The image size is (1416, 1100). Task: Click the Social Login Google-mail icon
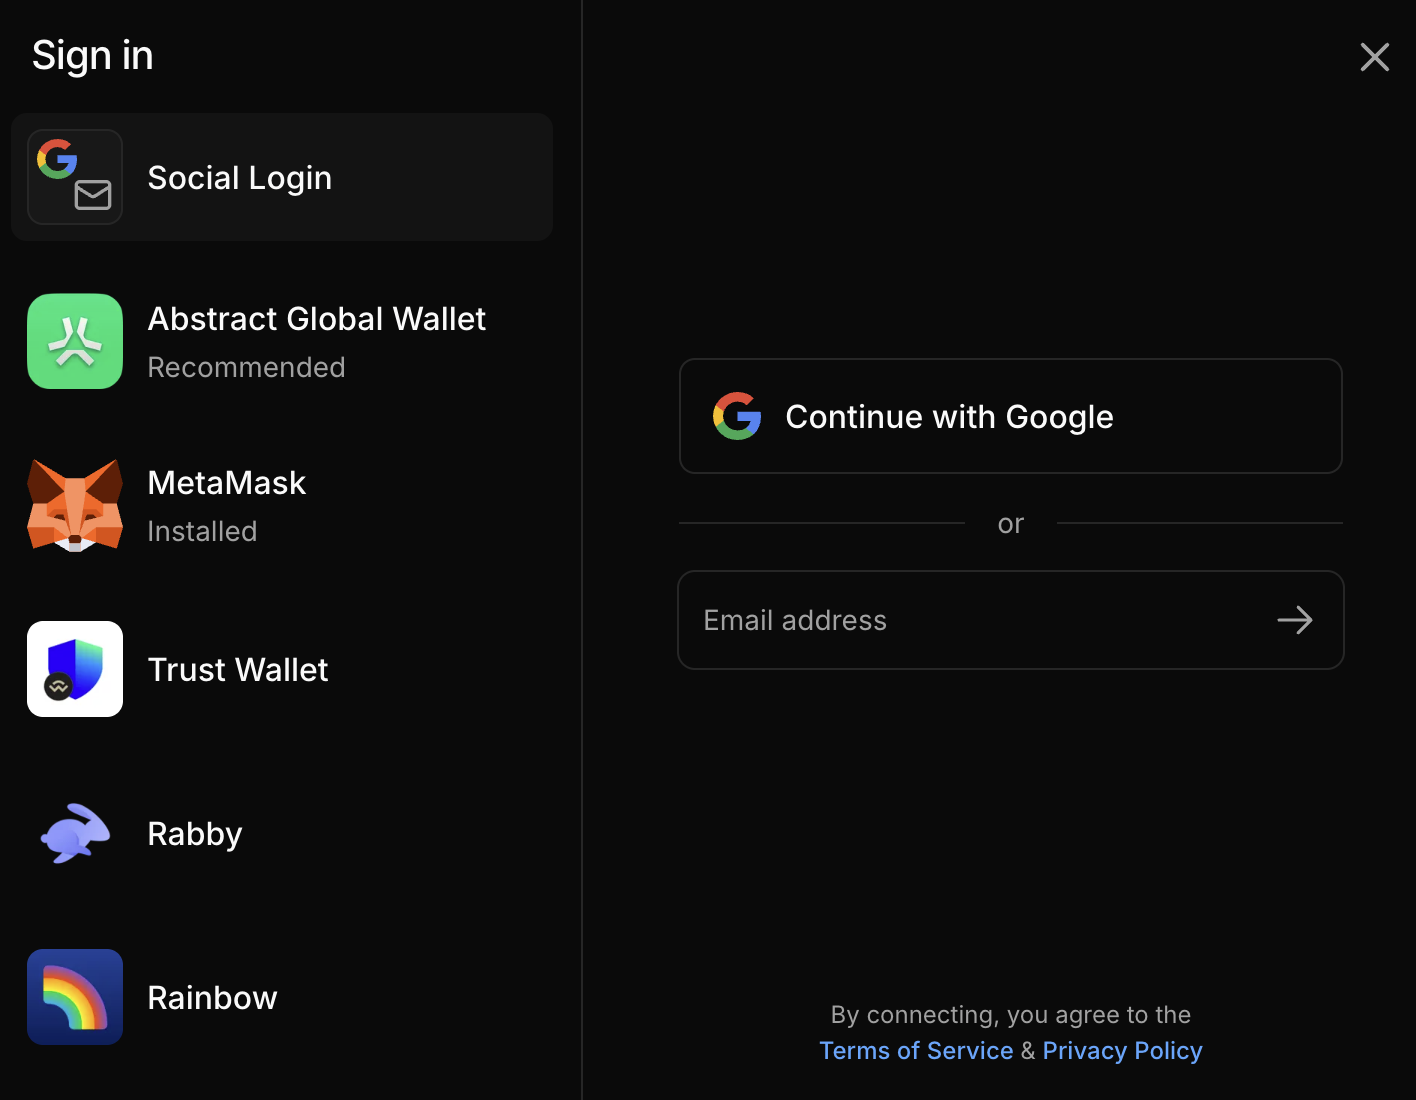point(75,177)
